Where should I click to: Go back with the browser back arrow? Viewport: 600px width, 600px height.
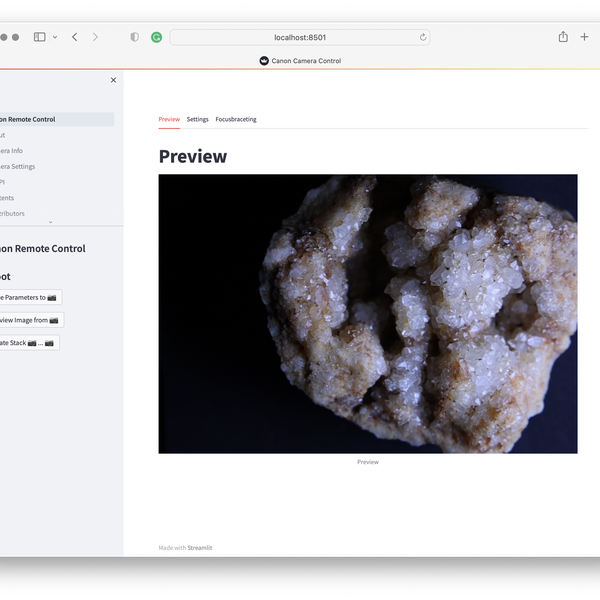pyautogui.click(x=75, y=37)
